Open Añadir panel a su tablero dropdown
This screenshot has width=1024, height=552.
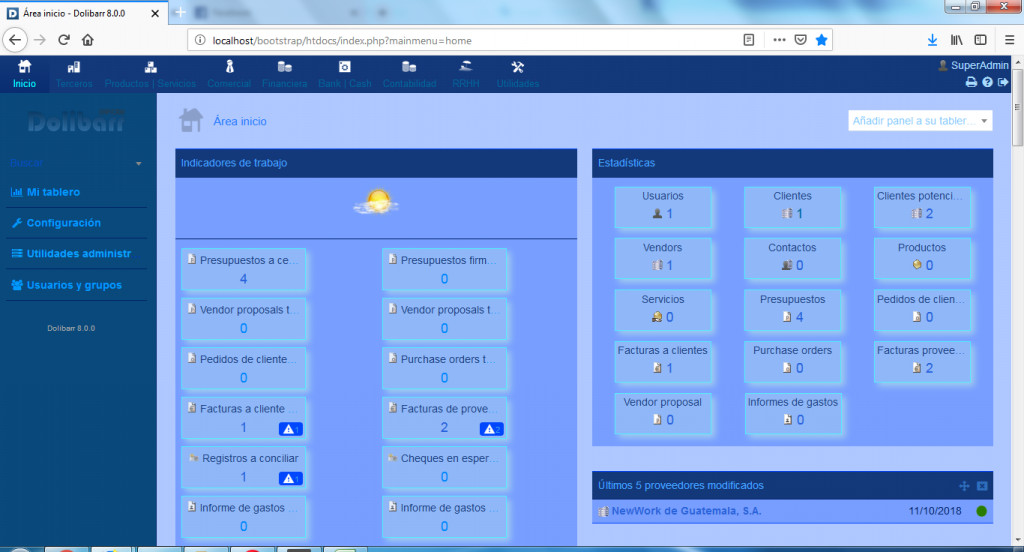920,121
